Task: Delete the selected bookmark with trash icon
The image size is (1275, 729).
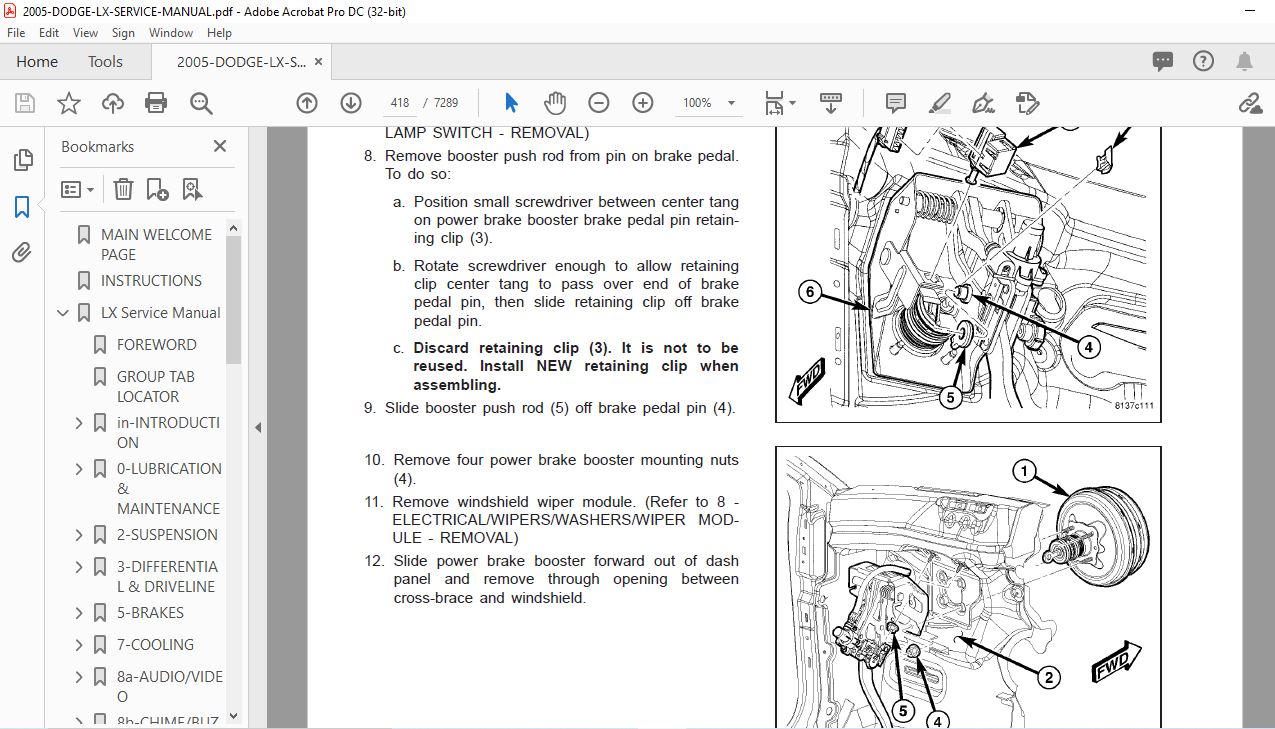Action: 123,189
